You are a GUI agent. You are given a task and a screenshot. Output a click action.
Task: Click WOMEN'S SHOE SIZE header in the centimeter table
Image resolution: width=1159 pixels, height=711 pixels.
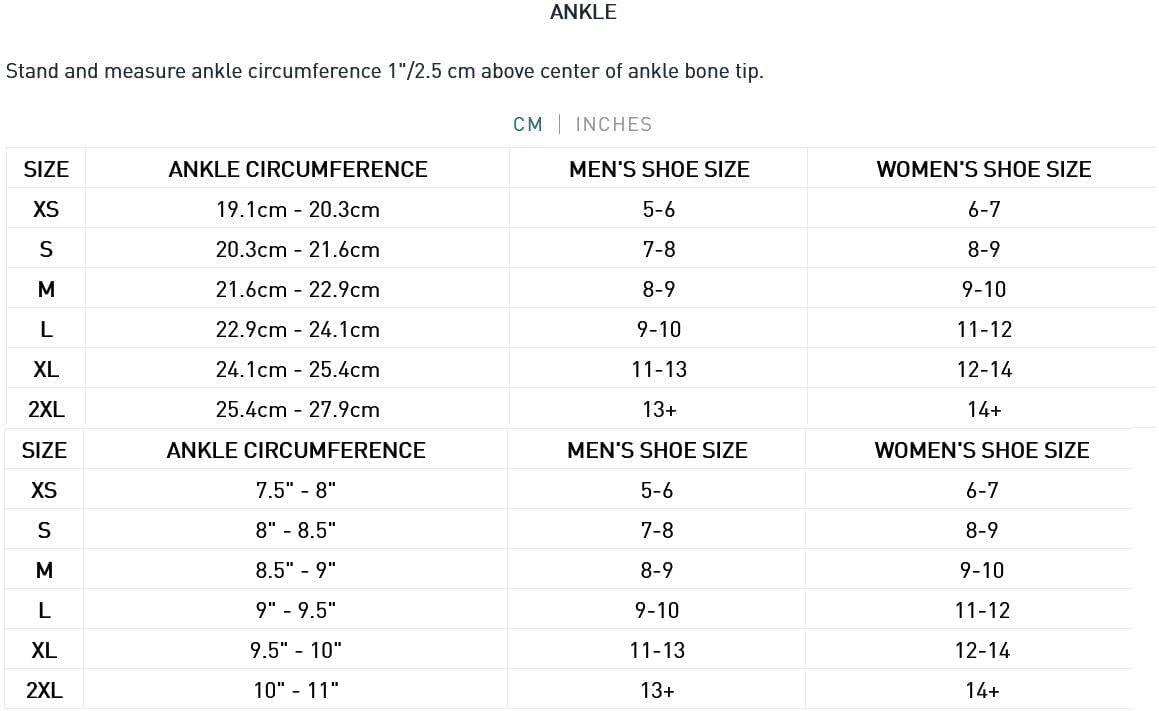point(983,170)
